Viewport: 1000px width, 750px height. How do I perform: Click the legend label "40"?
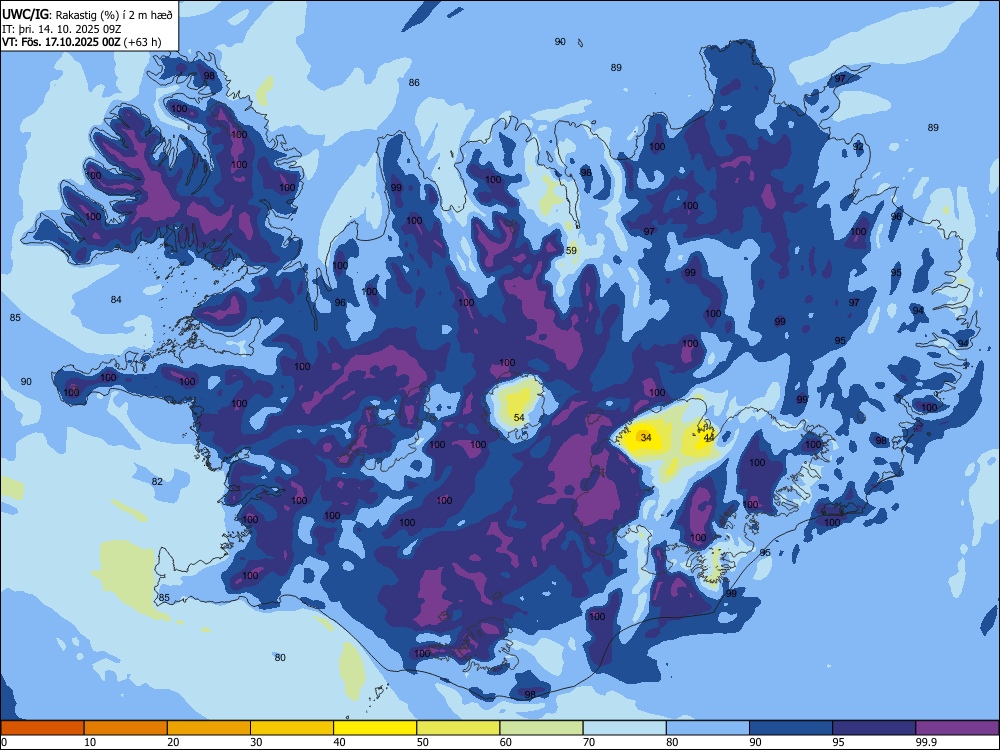(x=339, y=742)
